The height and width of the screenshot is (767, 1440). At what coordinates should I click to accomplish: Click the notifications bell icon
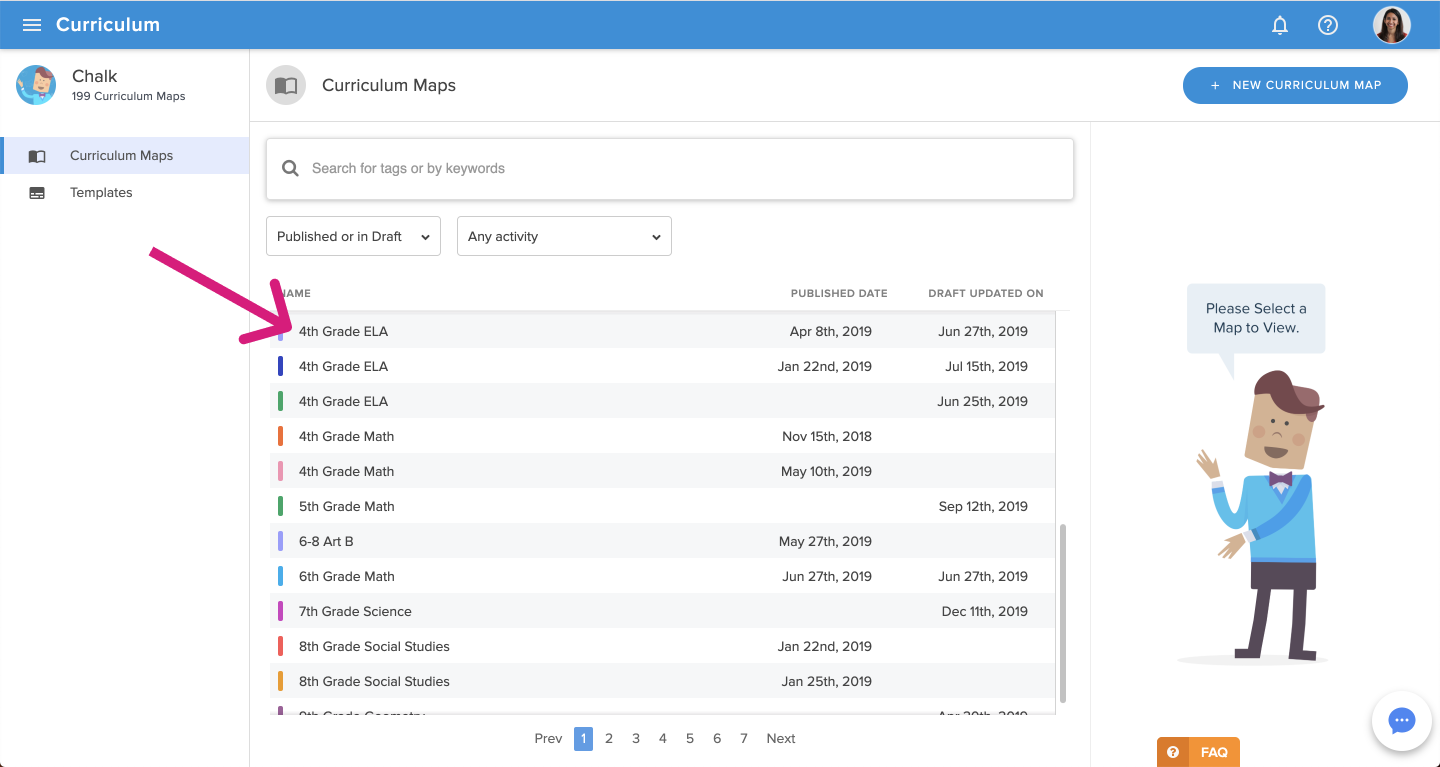1279,25
